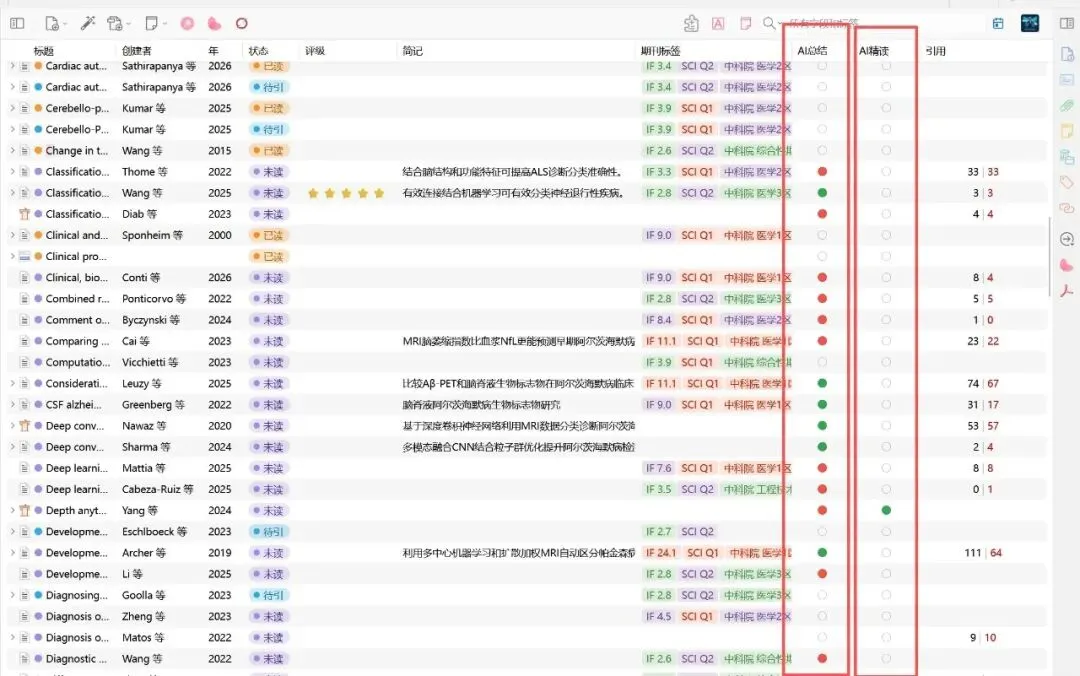Click the dark ring toolbar icon

click(241, 23)
